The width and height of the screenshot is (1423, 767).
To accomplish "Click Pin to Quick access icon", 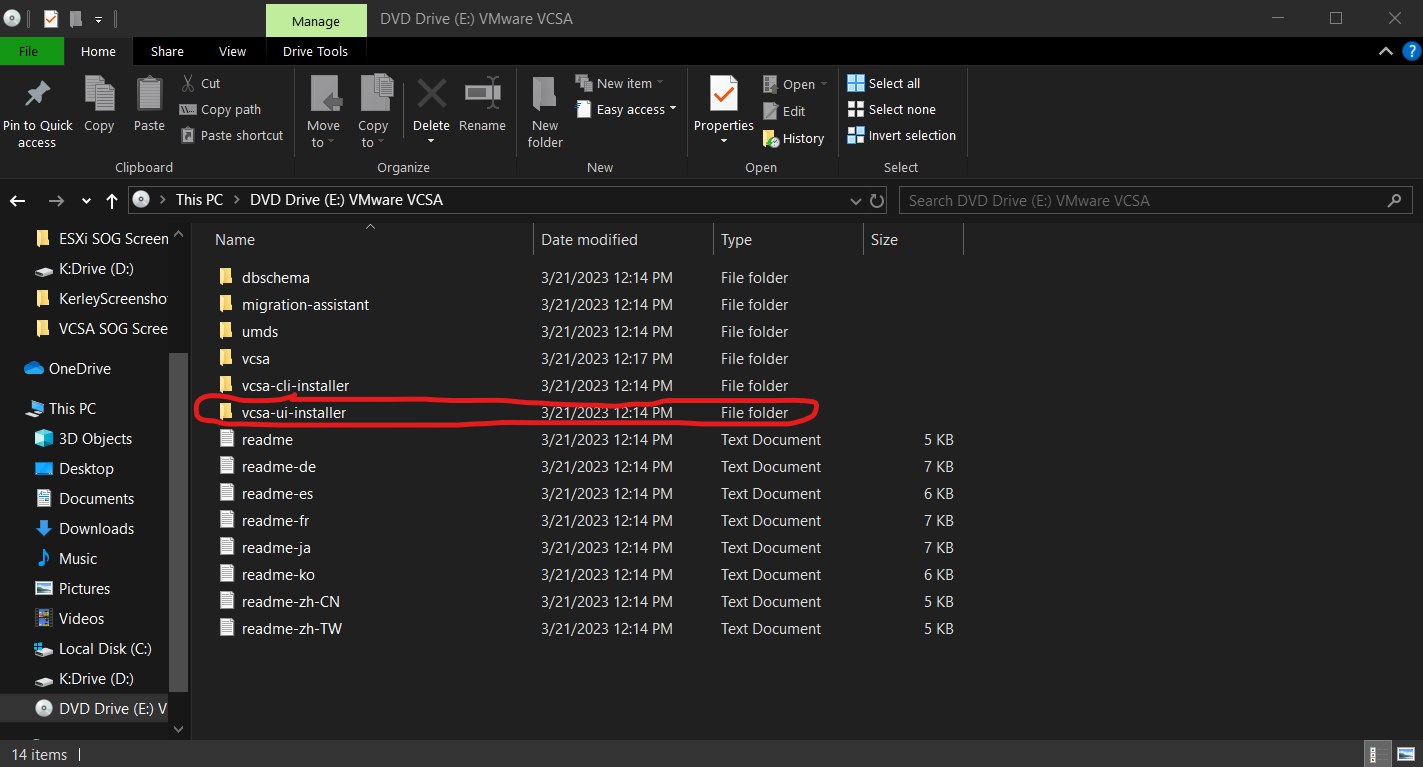I will tap(37, 94).
